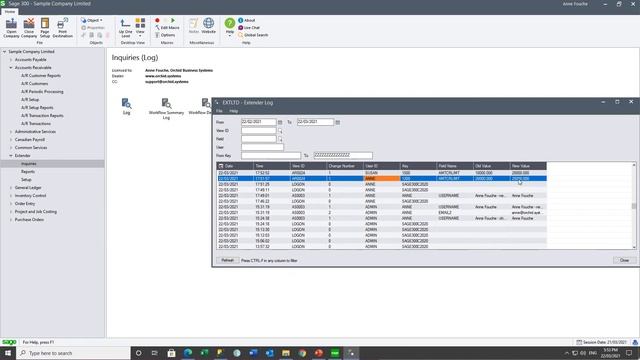The width and height of the screenshot is (640, 360).
Task: Click the grid selector icon beside Date header
Action: point(221,166)
